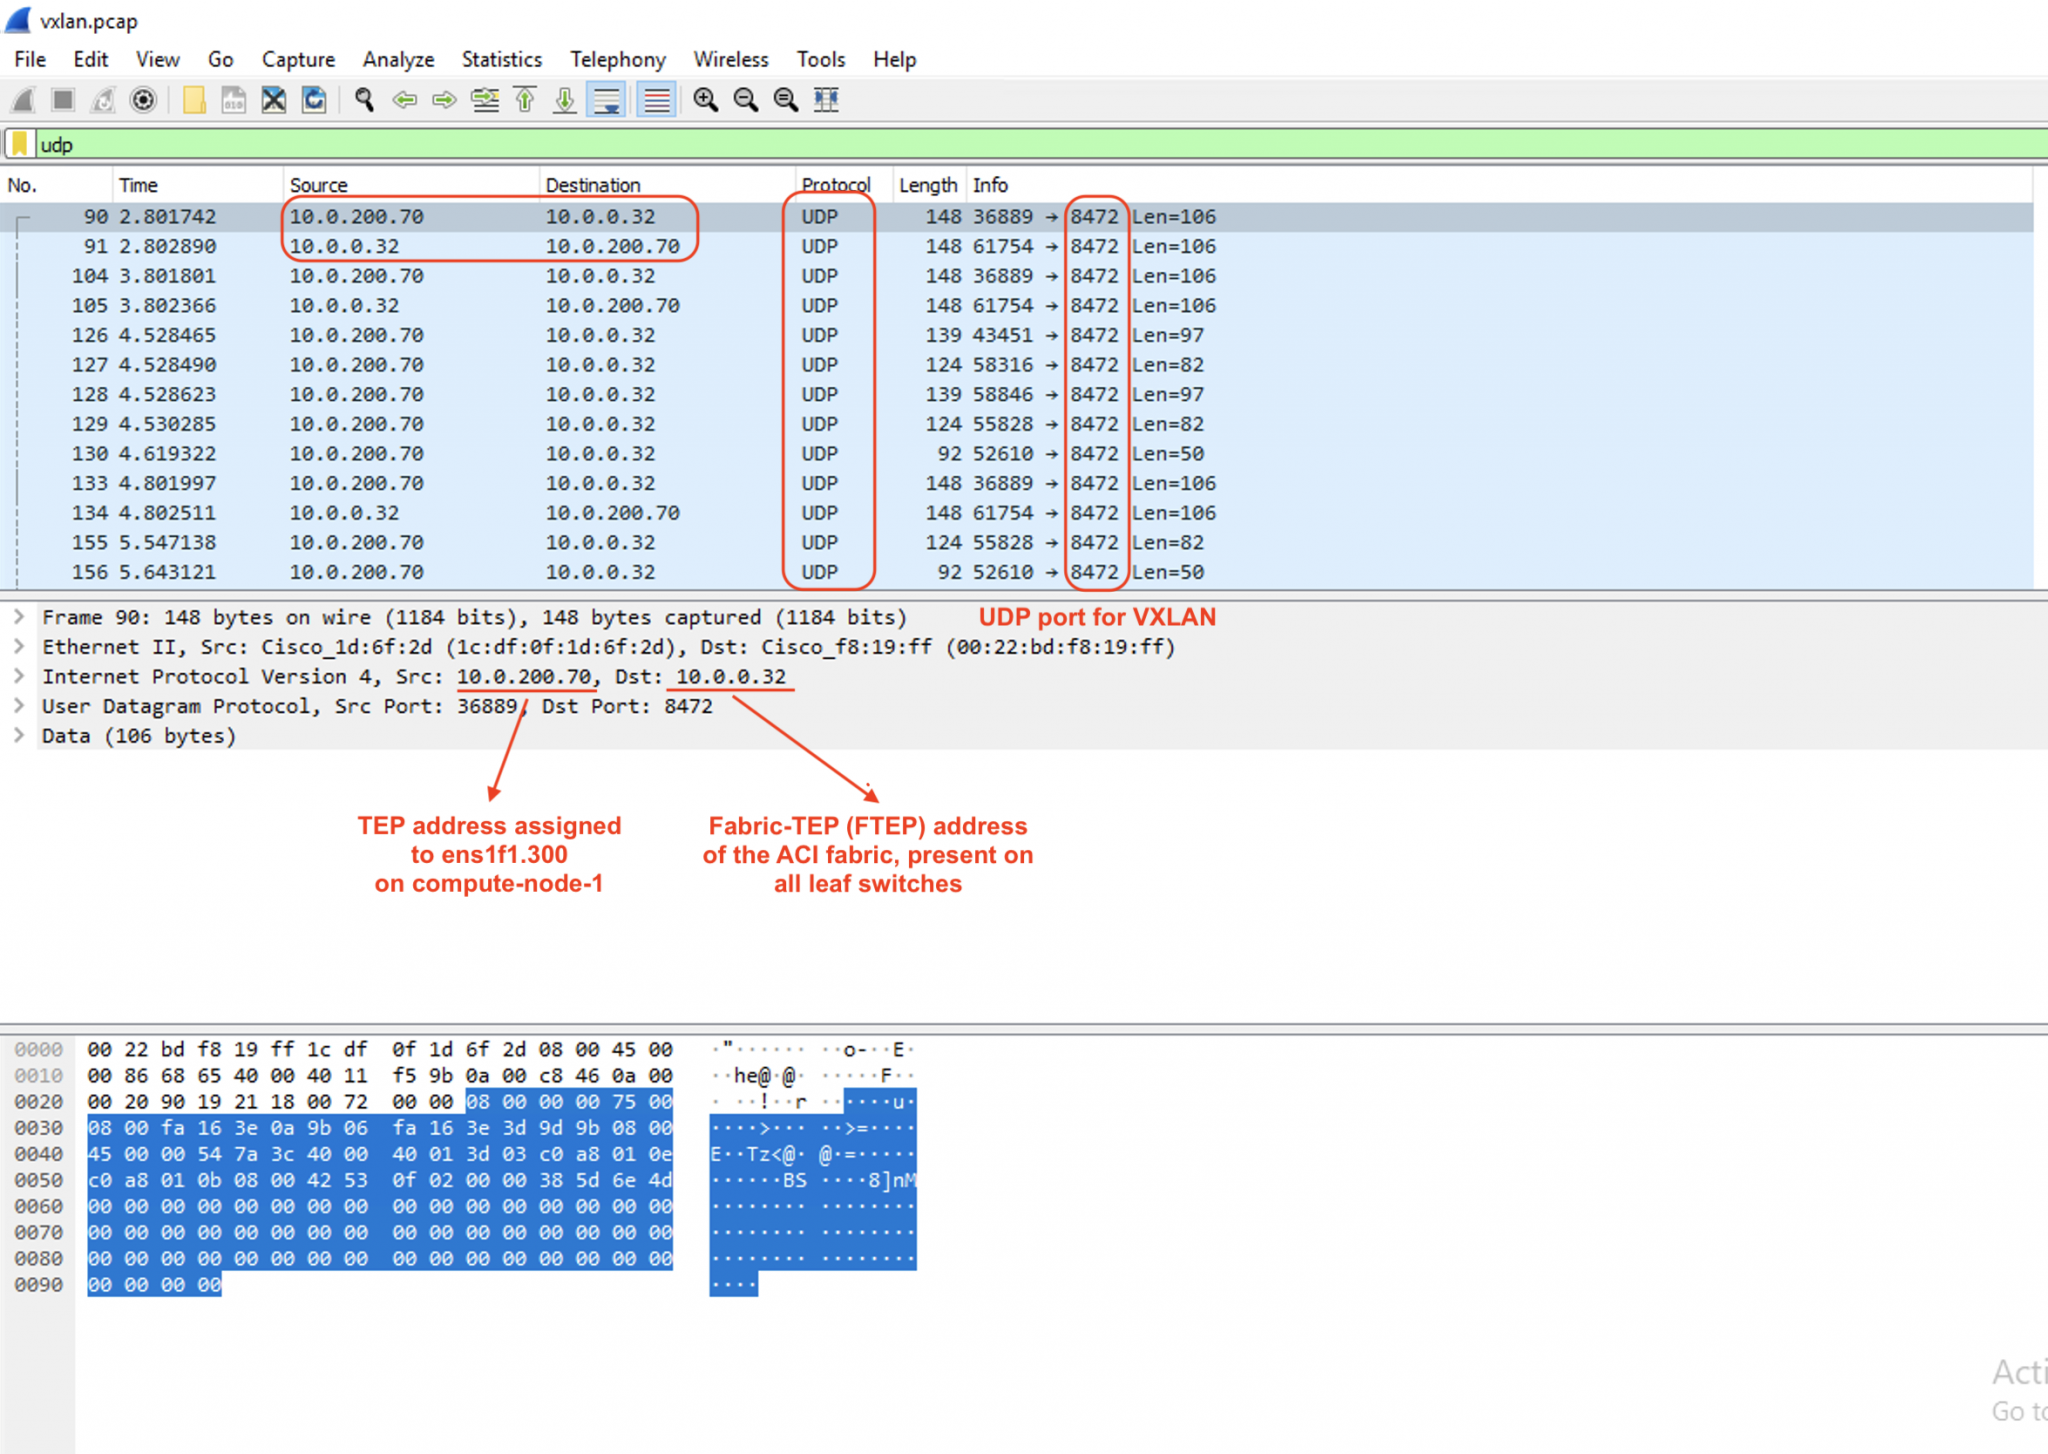Click the Stop capture icon
This screenshot has height=1454, width=2048.
[x=62, y=100]
